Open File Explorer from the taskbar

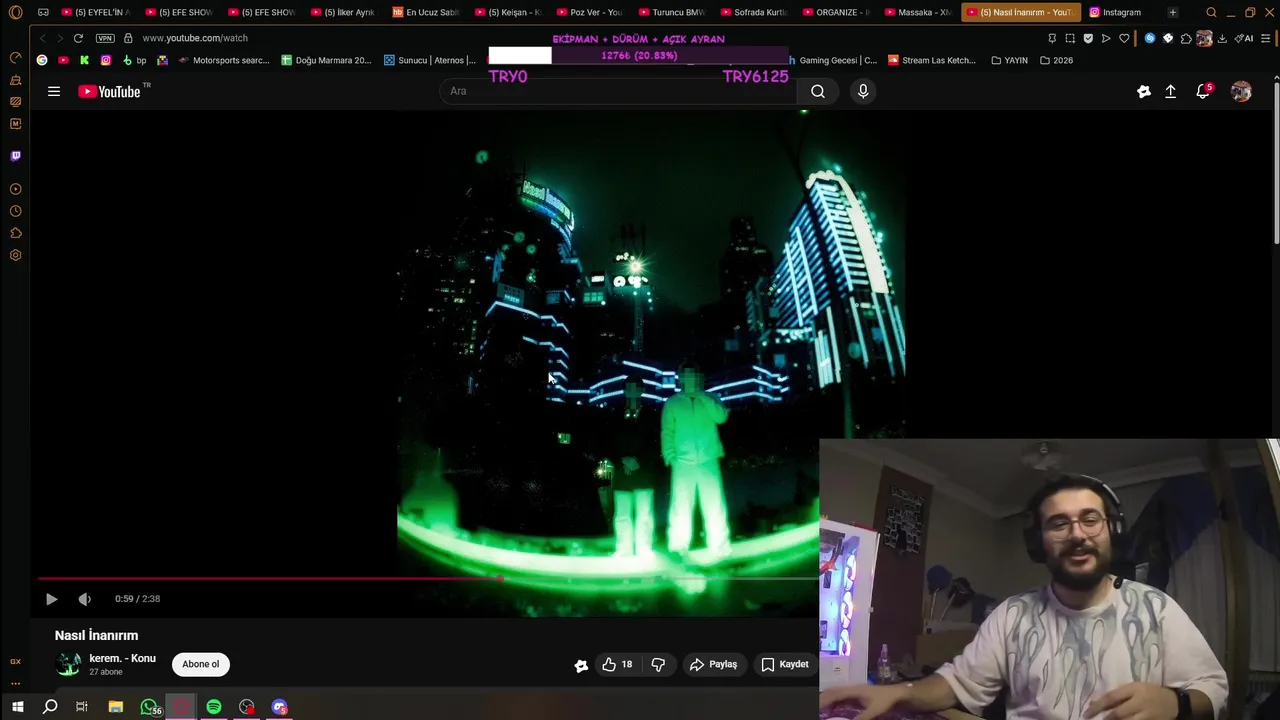pos(116,707)
